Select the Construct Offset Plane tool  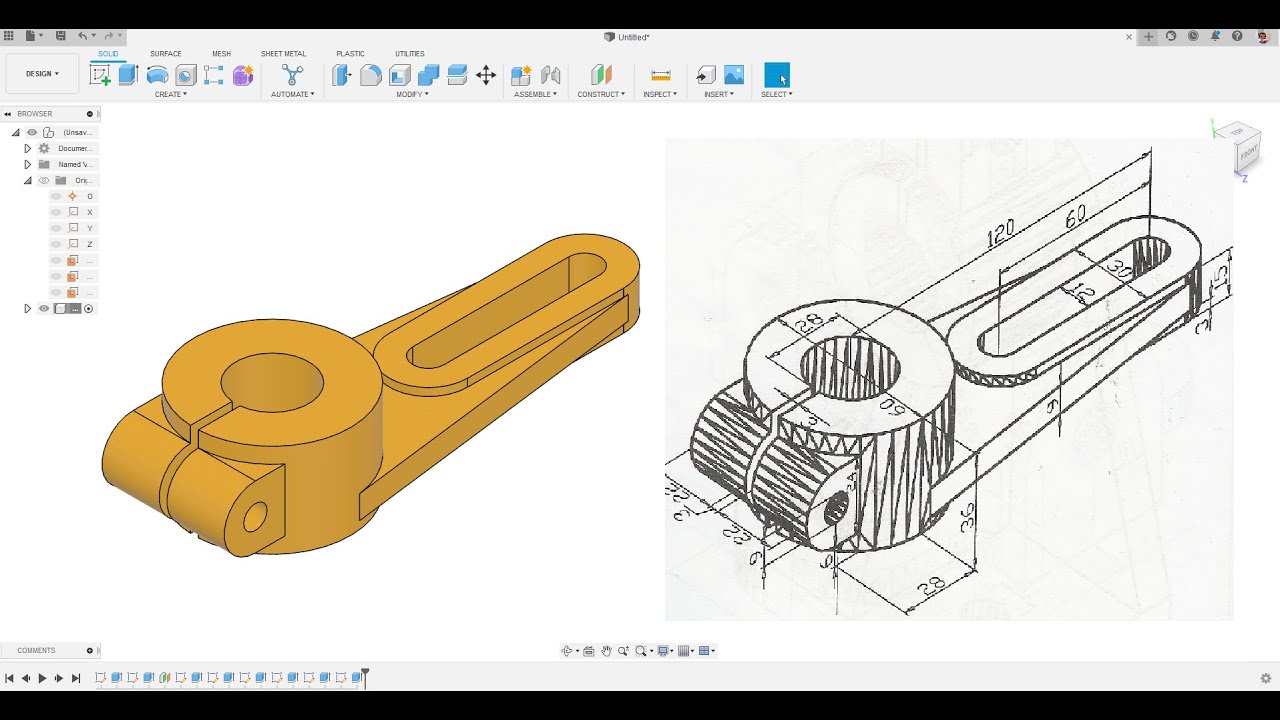point(601,75)
